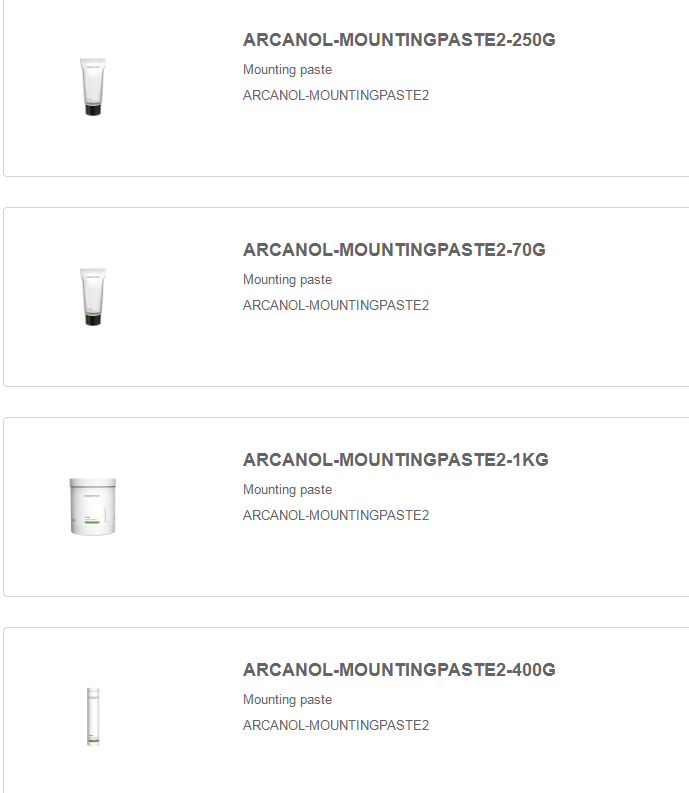Select ARCANOL-MOUNTINGPASTE2 series text in the 400G card
689x793 pixels.
(x=335, y=726)
